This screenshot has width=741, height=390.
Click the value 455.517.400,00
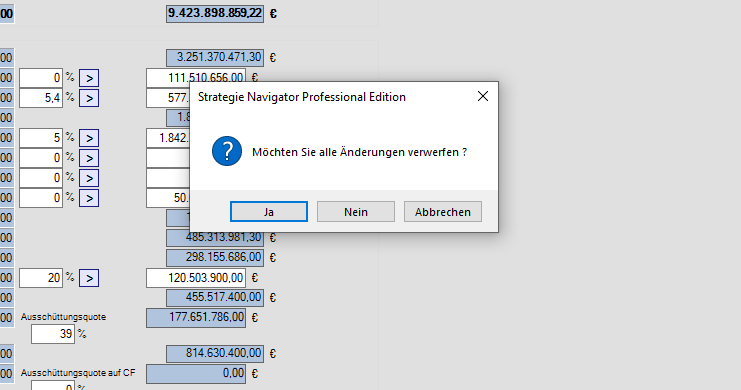[x=215, y=297]
